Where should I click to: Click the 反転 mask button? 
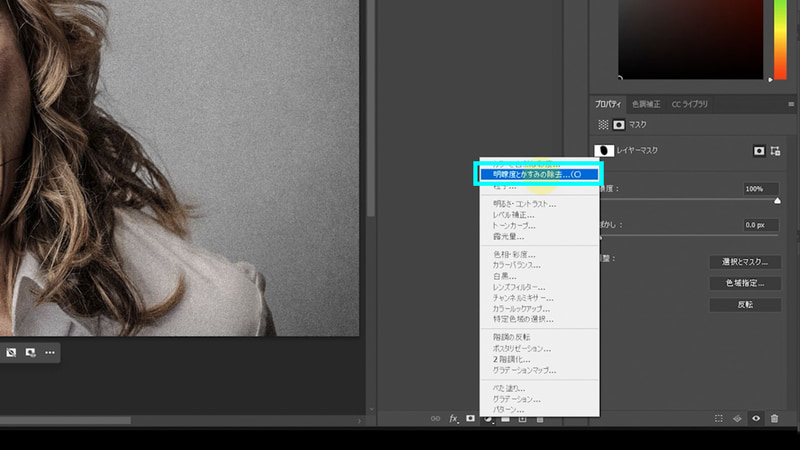(745, 305)
